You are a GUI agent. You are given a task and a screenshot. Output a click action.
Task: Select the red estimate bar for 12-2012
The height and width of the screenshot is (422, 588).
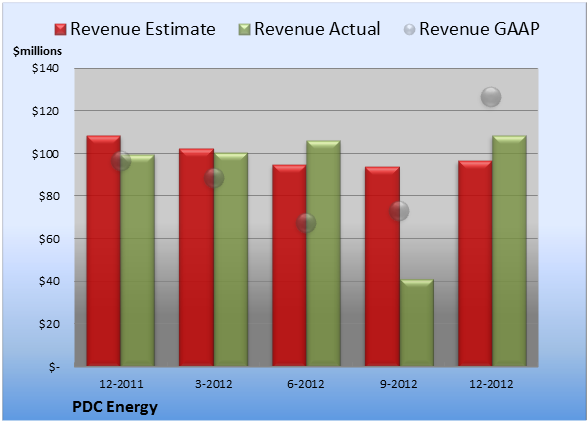475,263
